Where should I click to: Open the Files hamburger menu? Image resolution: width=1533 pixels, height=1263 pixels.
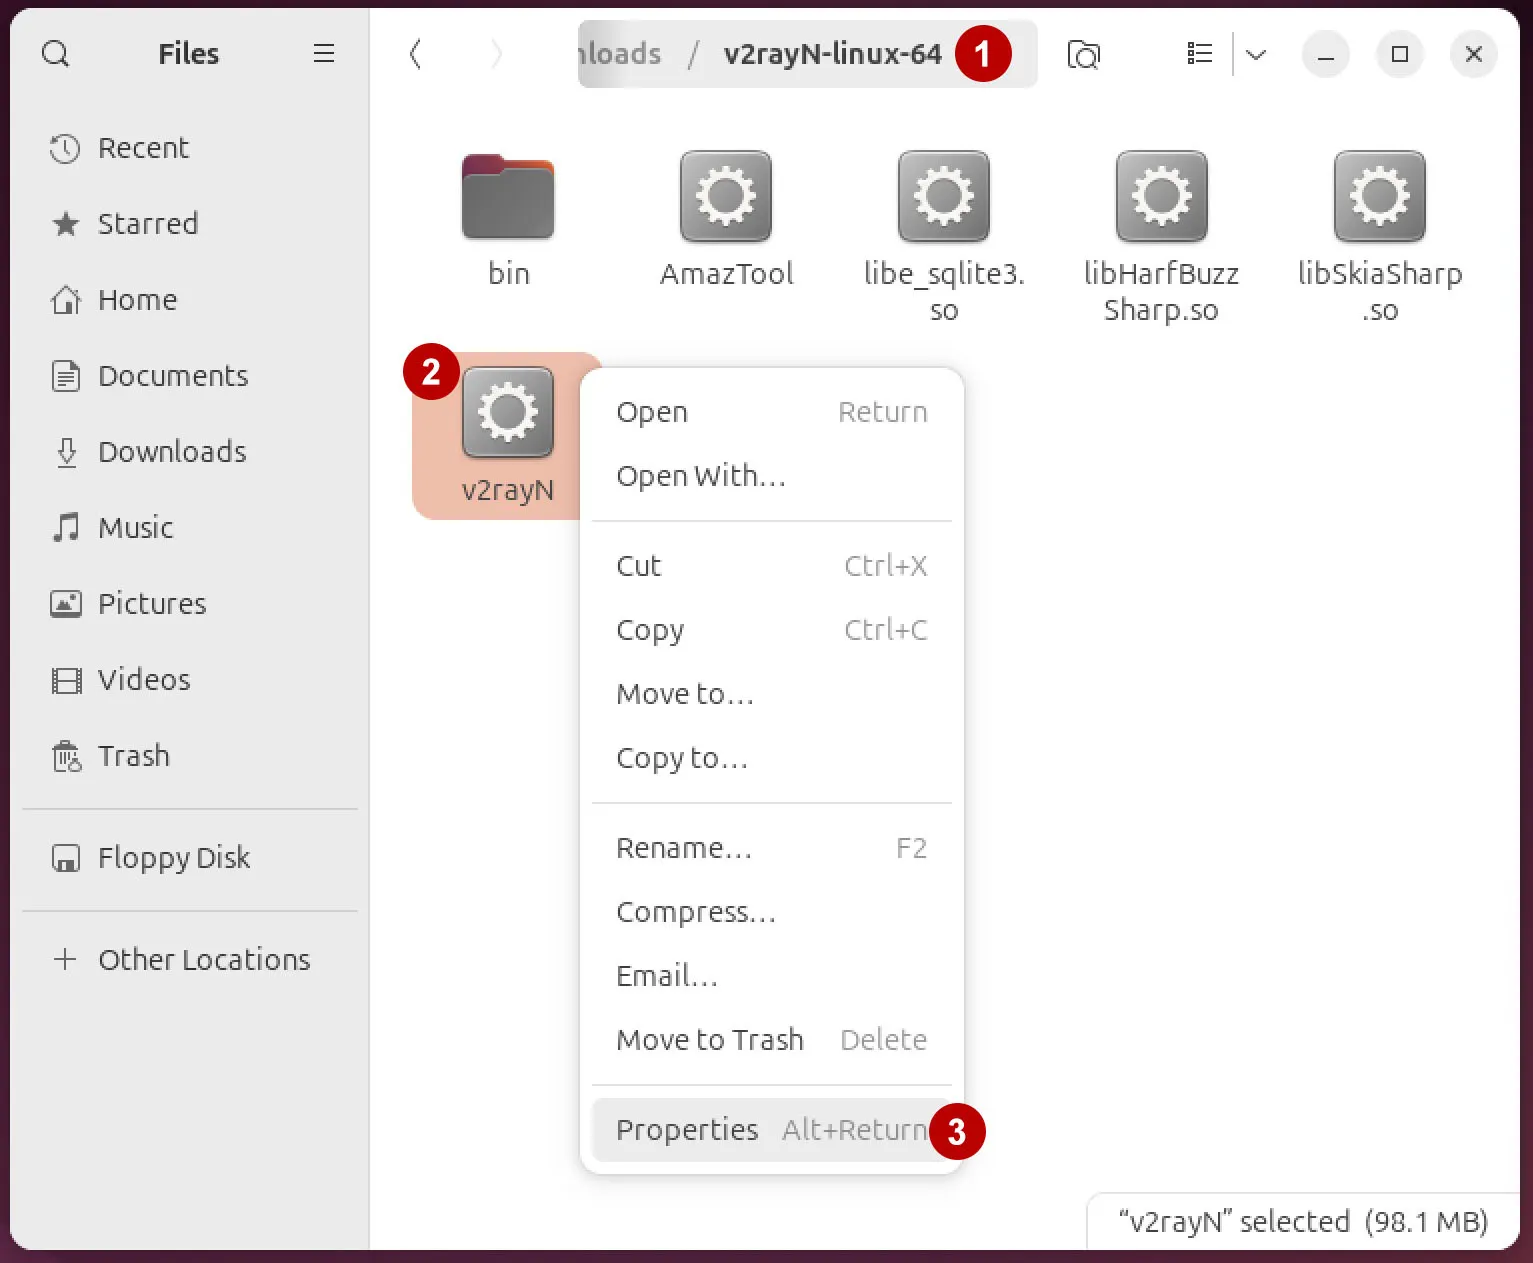(323, 54)
